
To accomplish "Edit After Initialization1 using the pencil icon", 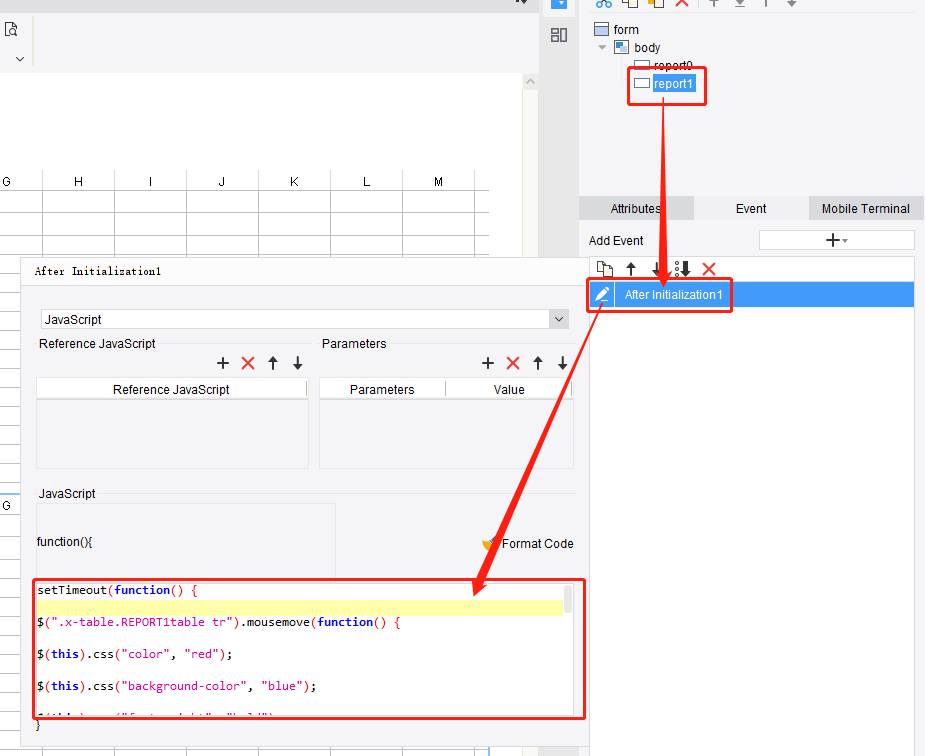I will tap(600, 294).
